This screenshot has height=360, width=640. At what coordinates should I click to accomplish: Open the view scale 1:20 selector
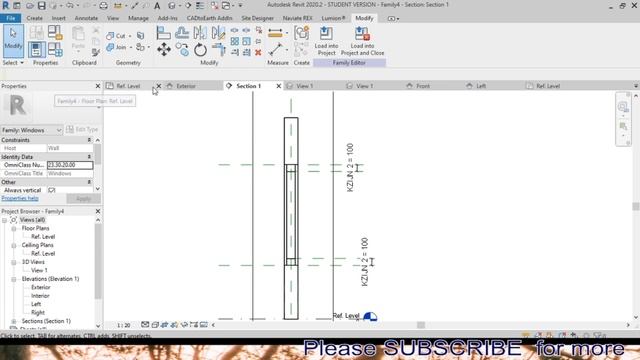pos(123,325)
